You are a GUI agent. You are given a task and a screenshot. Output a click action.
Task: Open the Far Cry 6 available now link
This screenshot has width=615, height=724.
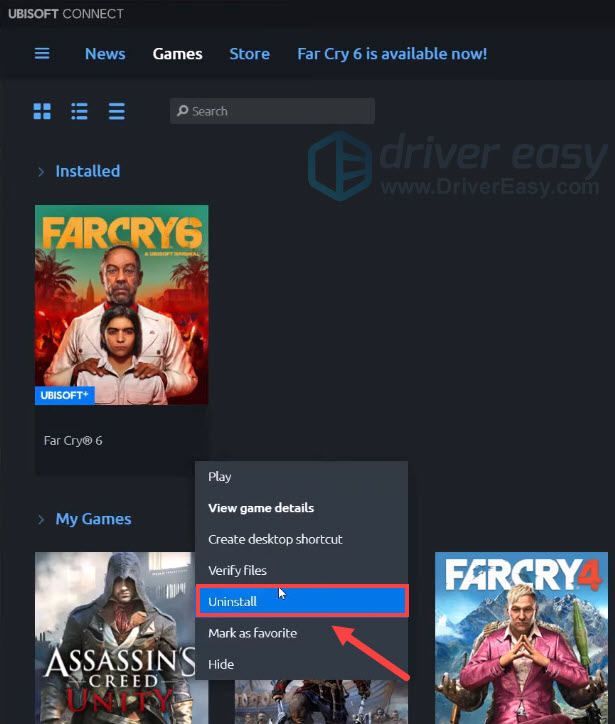click(x=392, y=54)
